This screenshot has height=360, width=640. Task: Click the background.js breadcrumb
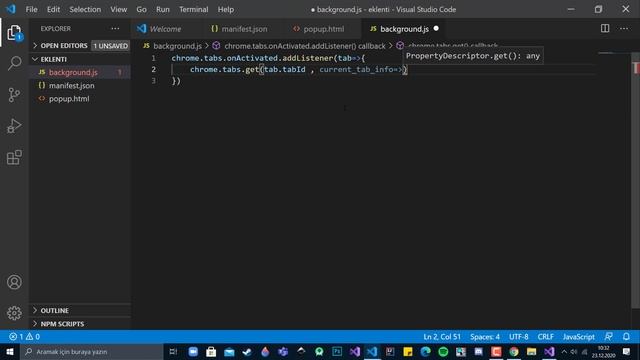[177, 46]
